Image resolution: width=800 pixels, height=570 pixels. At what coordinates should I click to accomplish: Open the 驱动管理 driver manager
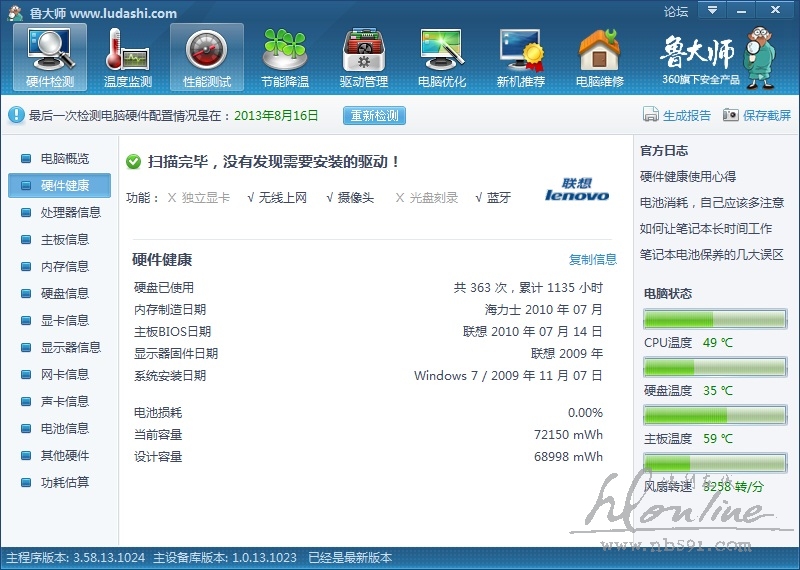[x=363, y=57]
